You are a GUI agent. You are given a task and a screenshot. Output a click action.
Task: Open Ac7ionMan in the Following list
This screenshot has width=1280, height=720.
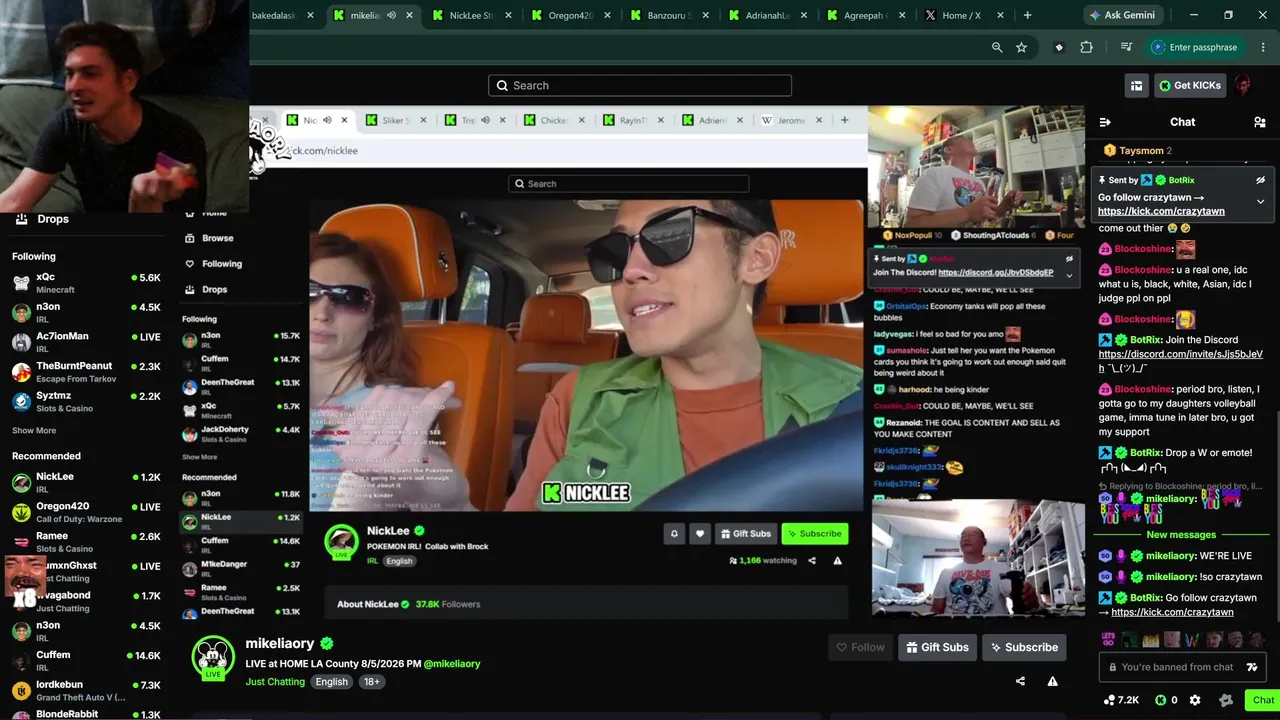coord(86,342)
